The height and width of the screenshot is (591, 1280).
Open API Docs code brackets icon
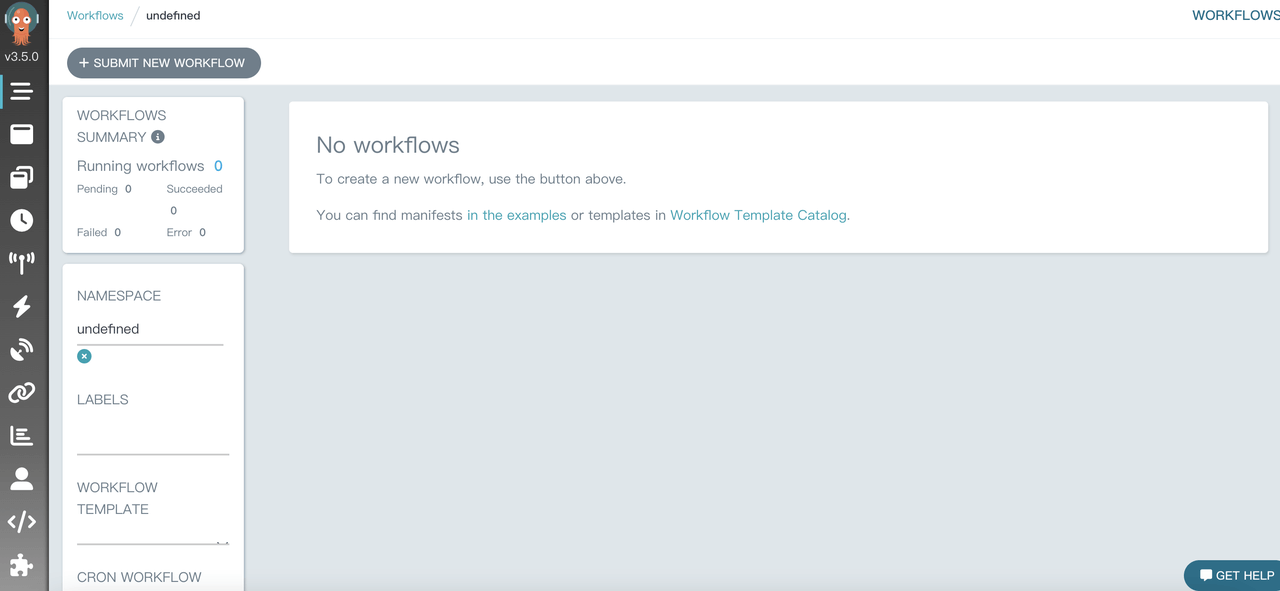[x=21, y=522]
